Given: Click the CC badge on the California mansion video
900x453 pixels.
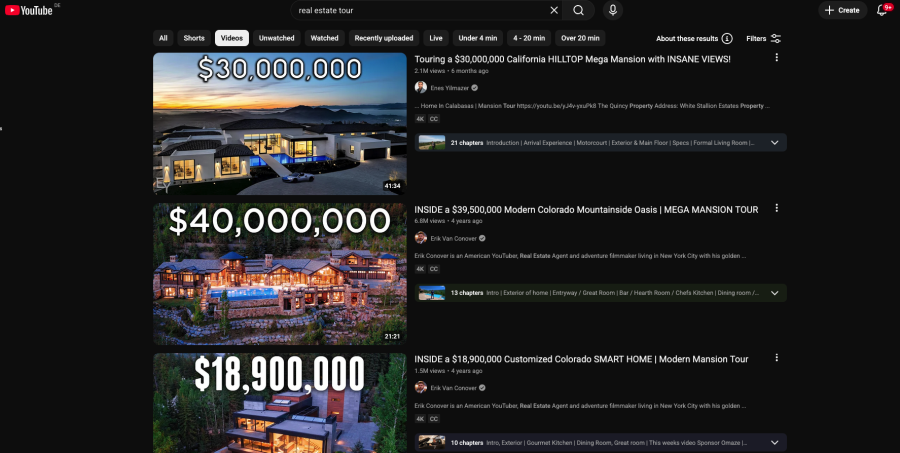Looking at the screenshot, I should click(x=434, y=119).
